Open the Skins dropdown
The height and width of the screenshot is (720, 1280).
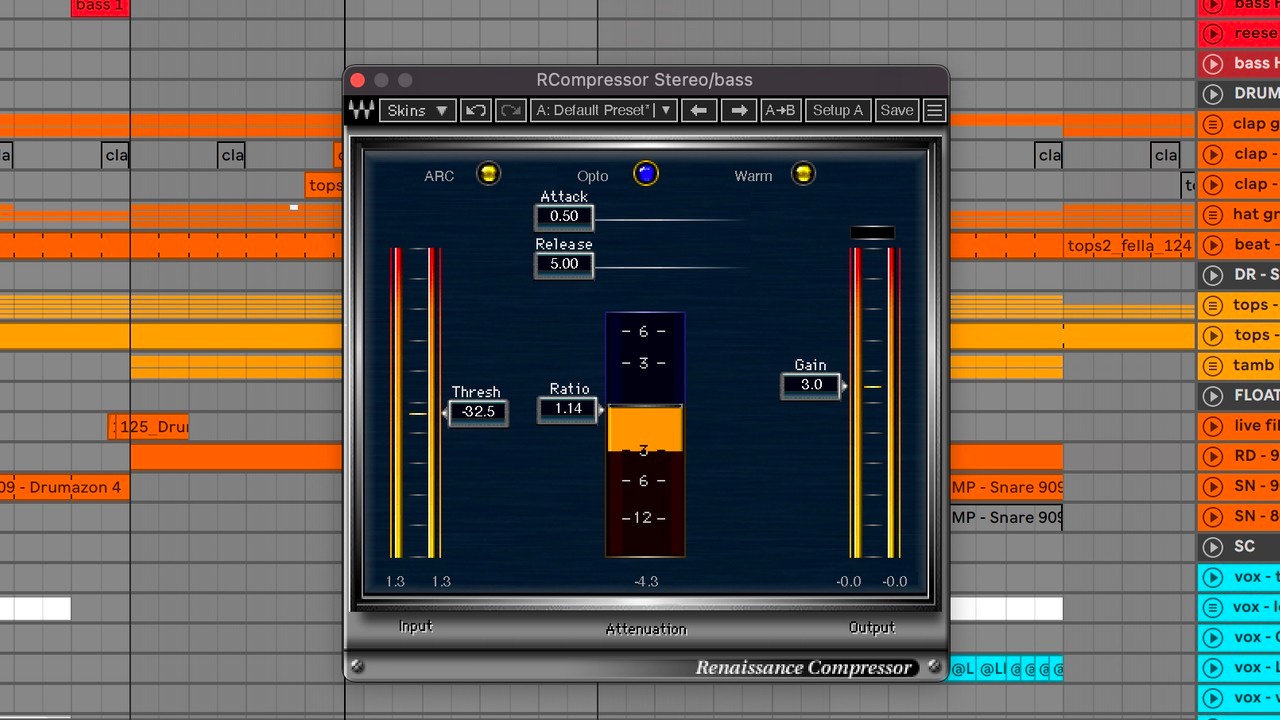(x=418, y=110)
